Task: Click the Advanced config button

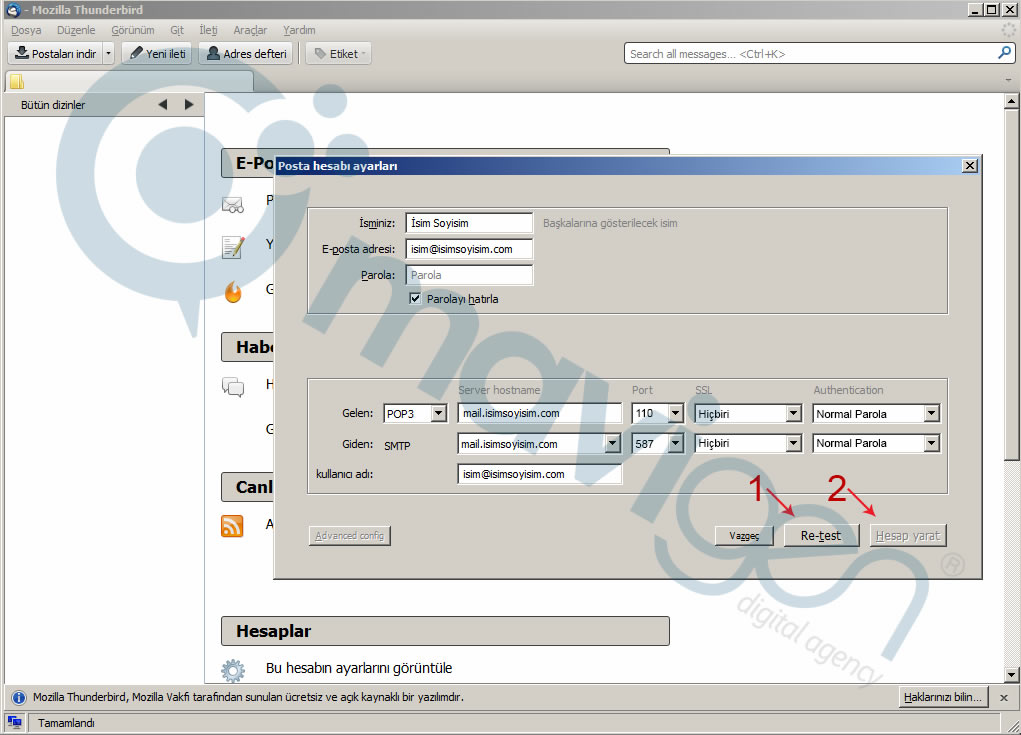Action: (x=350, y=536)
